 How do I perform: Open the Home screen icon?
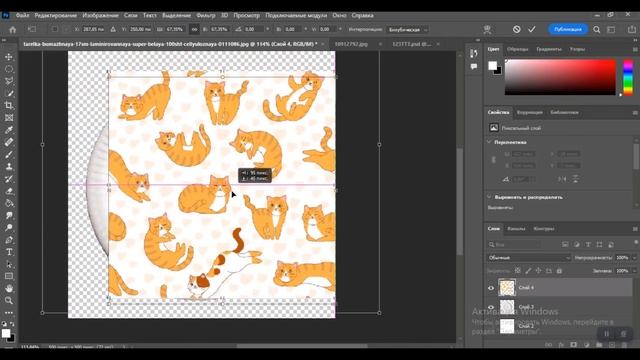click(13, 29)
